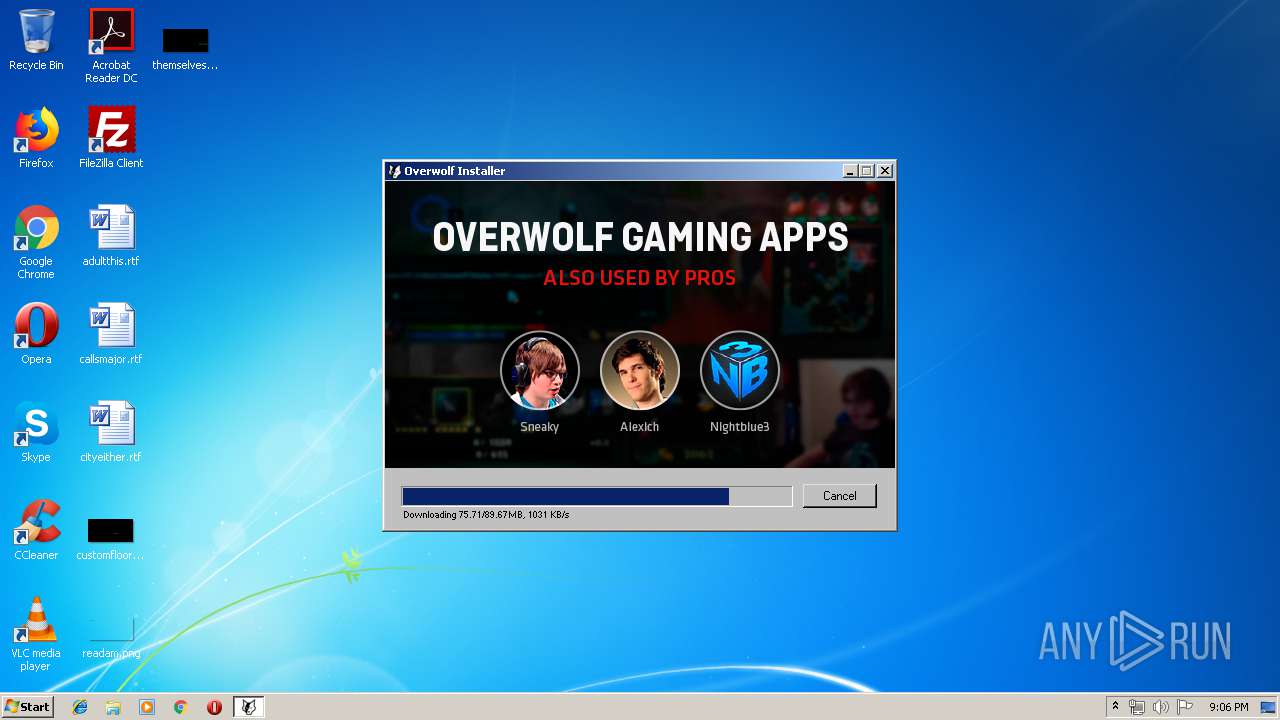Image resolution: width=1280 pixels, height=720 pixels.
Task: Launch Internet Explorer from taskbar
Action: [80, 707]
